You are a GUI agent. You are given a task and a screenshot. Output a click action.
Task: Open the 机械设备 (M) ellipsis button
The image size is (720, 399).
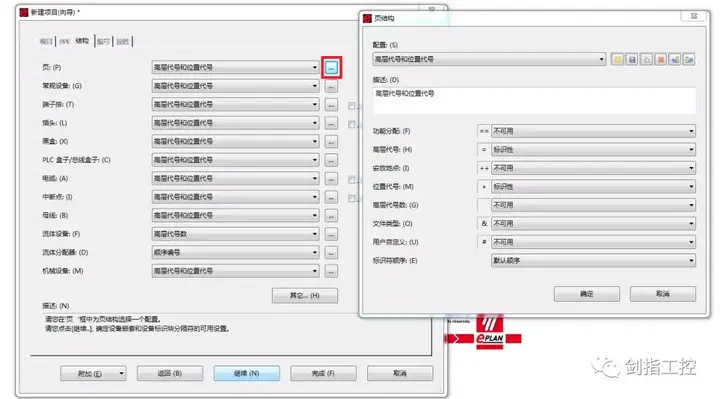coord(331,271)
